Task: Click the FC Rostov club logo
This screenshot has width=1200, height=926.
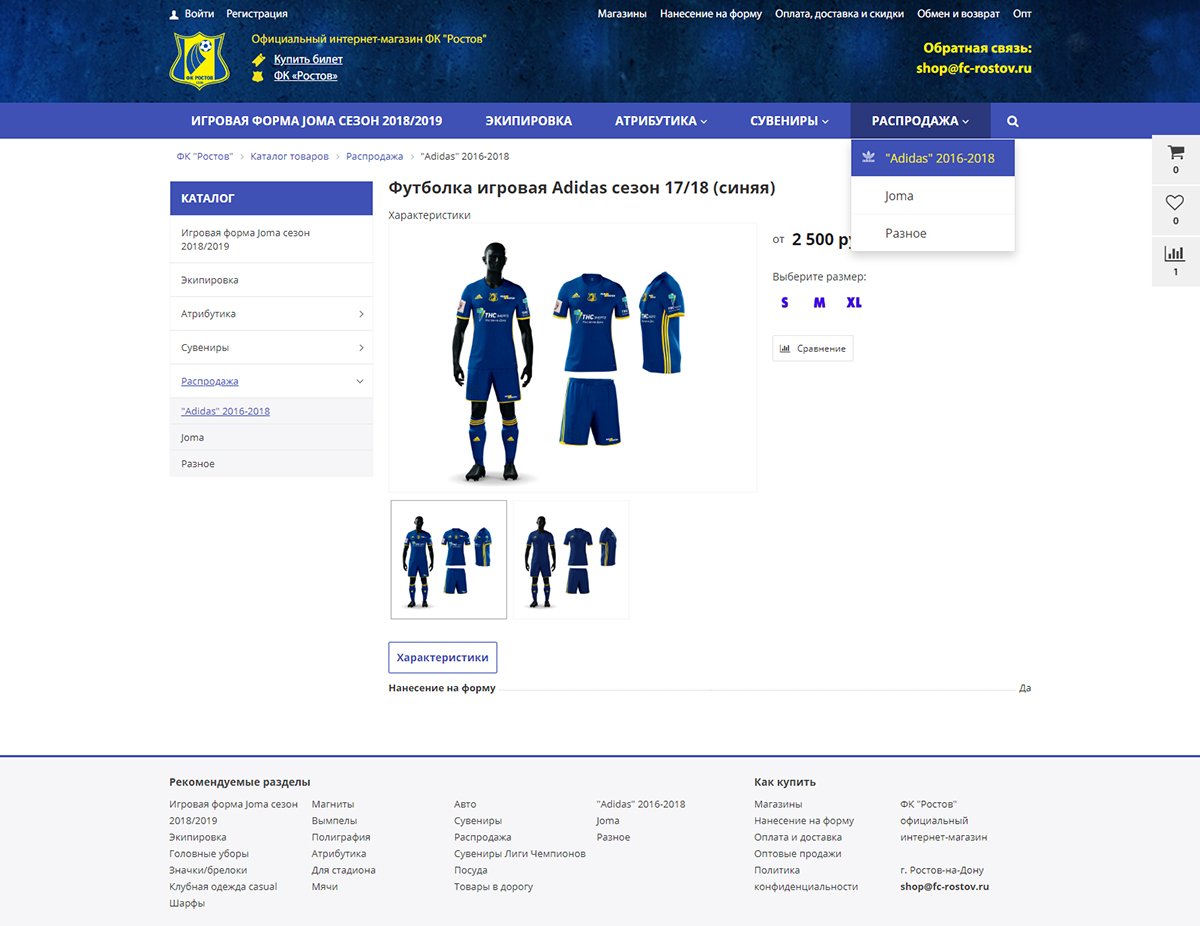Action: point(200,59)
